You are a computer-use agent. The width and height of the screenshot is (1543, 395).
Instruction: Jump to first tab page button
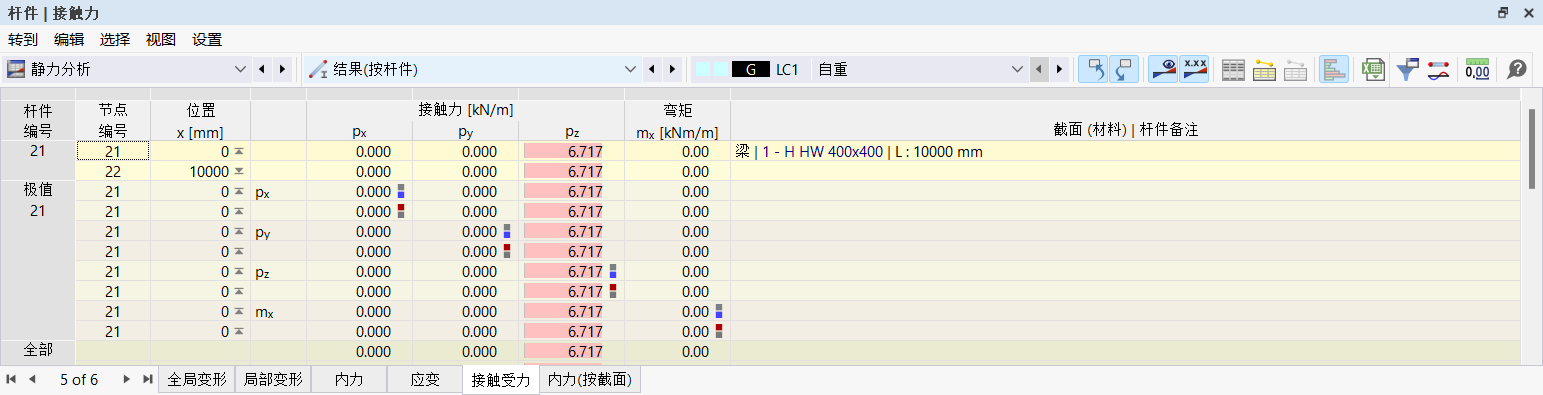(12, 379)
